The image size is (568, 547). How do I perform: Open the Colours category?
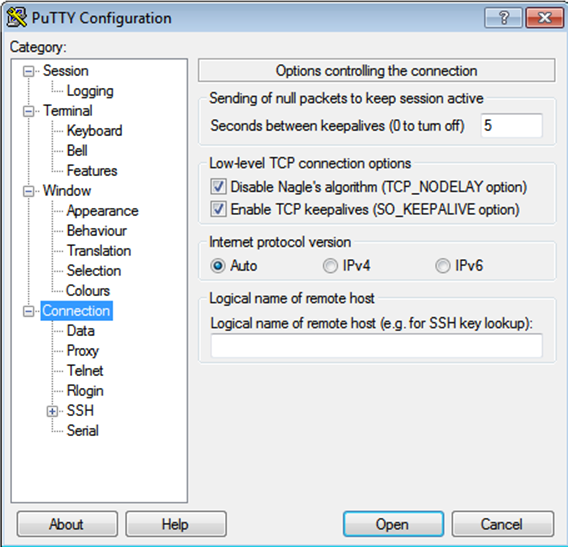tap(88, 291)
